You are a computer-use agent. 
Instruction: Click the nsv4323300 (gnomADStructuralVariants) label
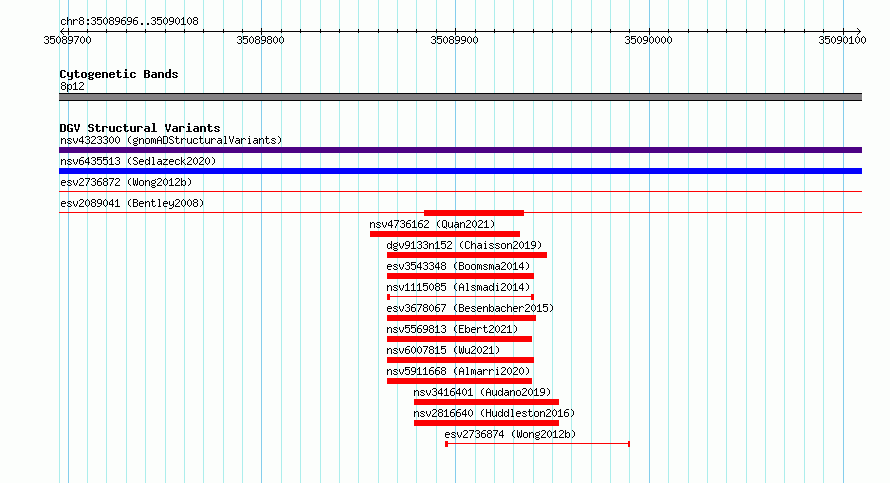pyautogui.click(x=171, y=140)
